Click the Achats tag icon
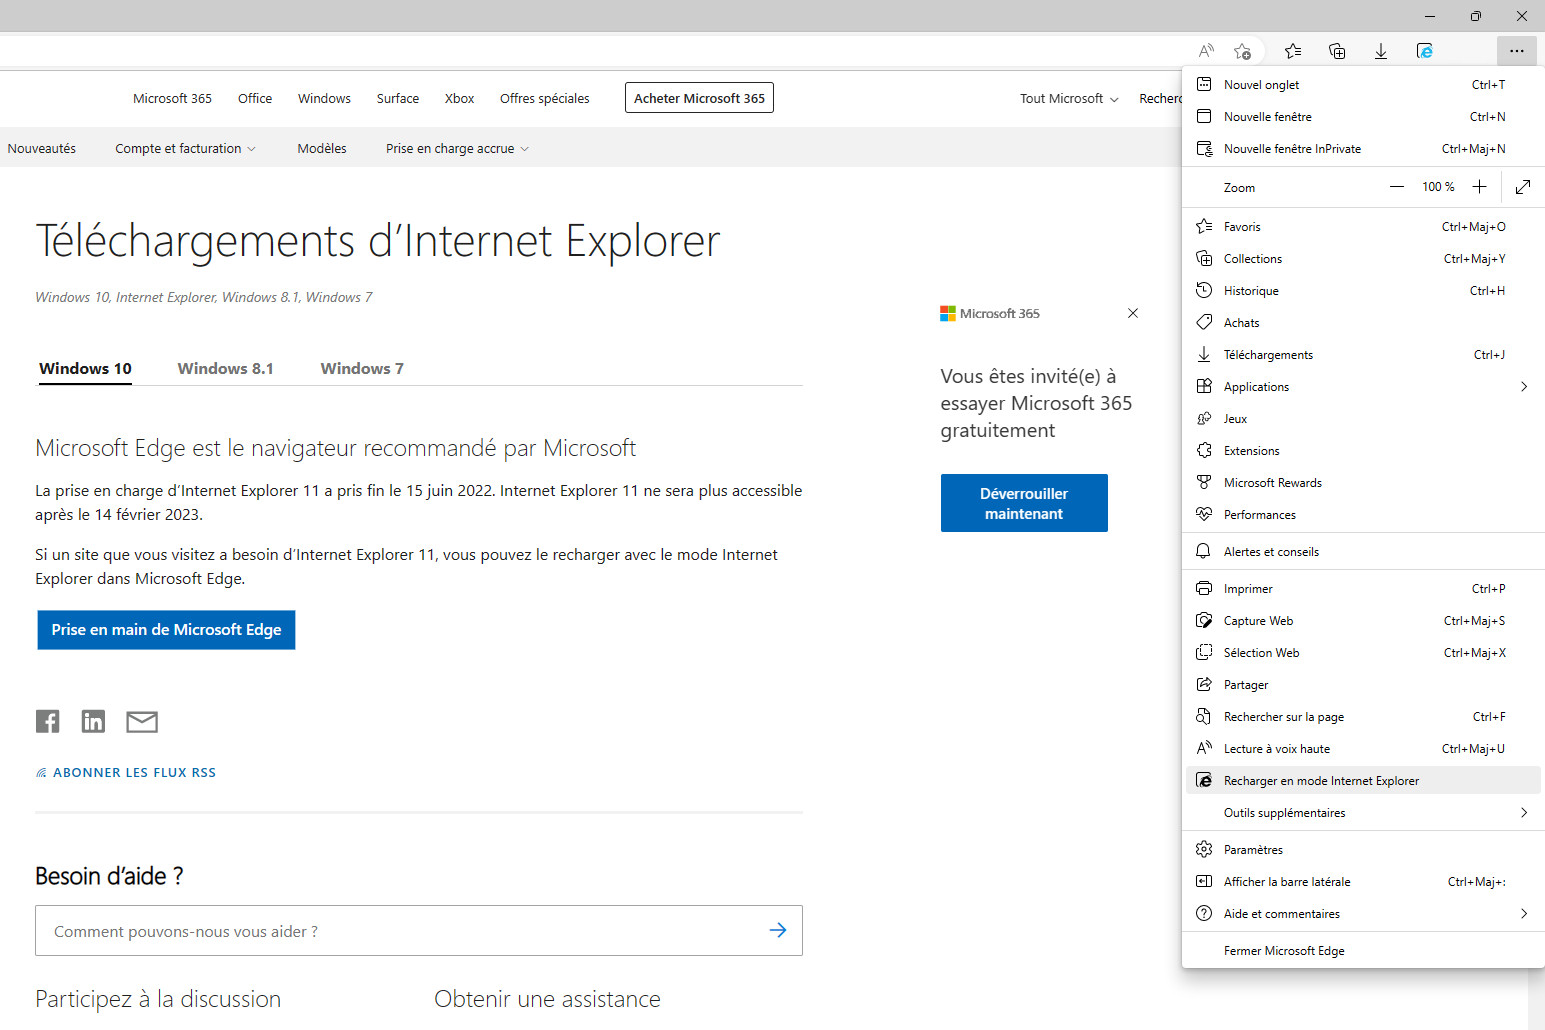1545x1030 pixels. click(1204, 323)
